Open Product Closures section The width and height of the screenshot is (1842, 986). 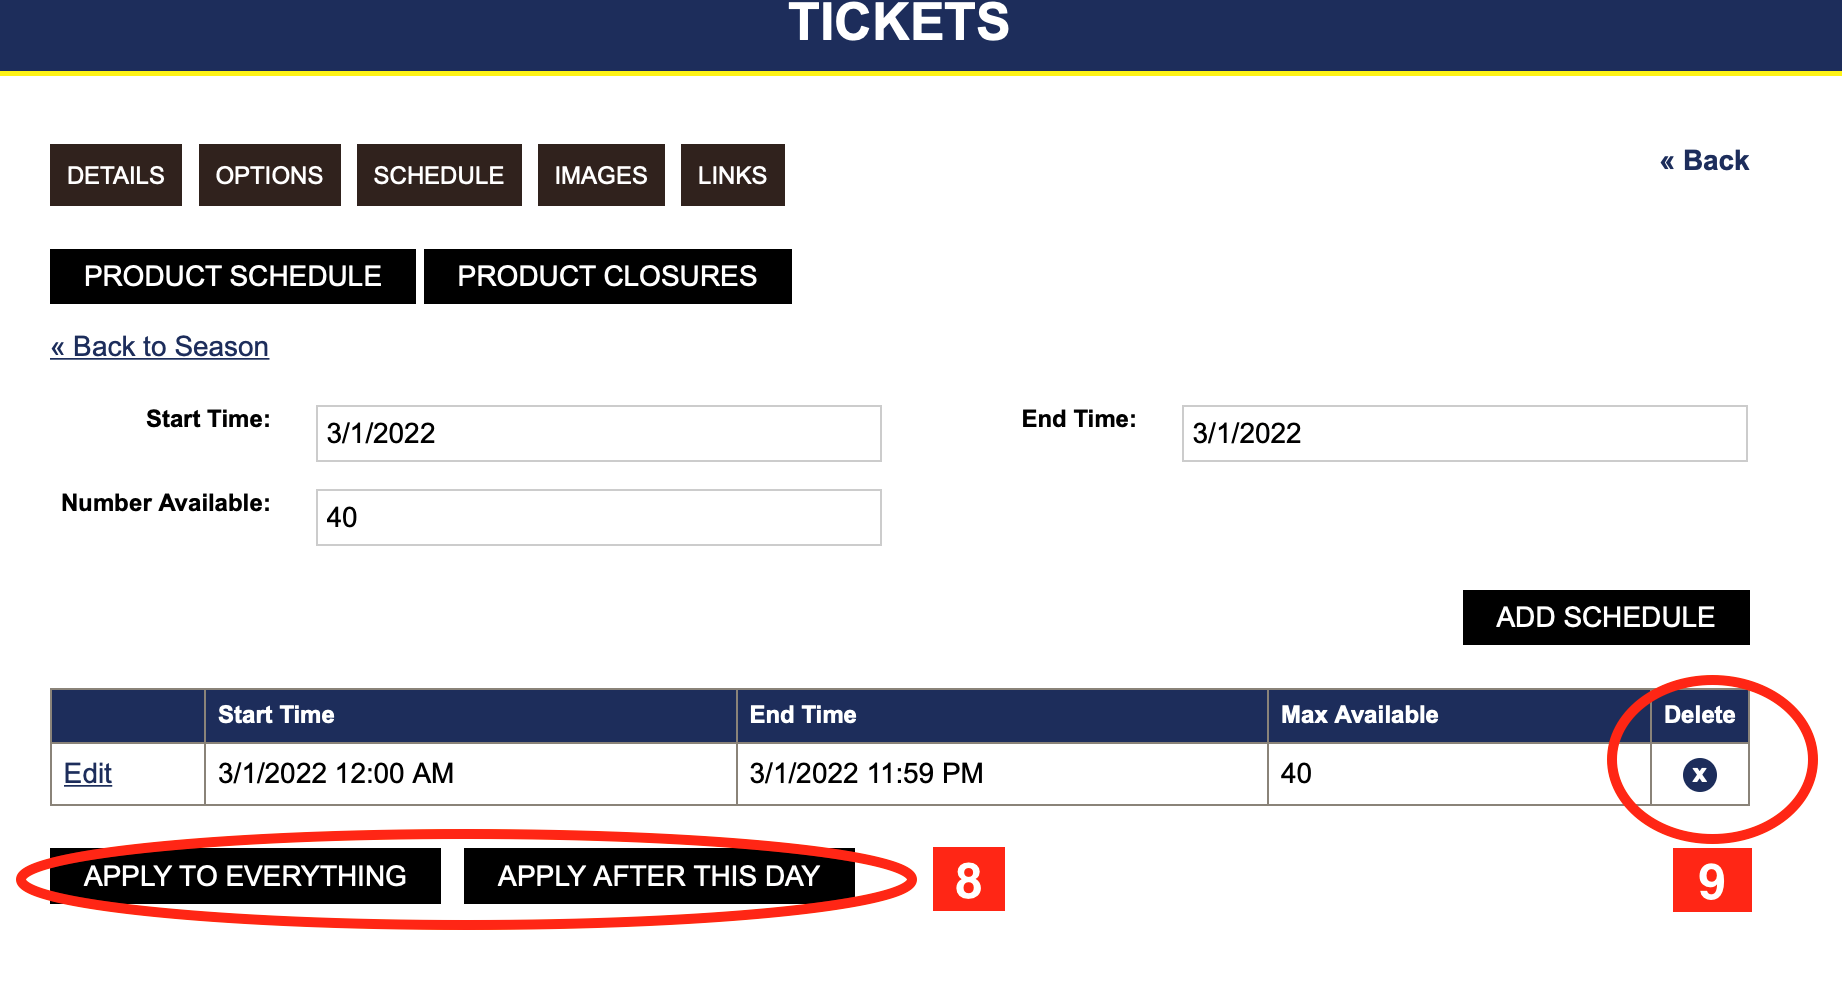pos(607,276)
